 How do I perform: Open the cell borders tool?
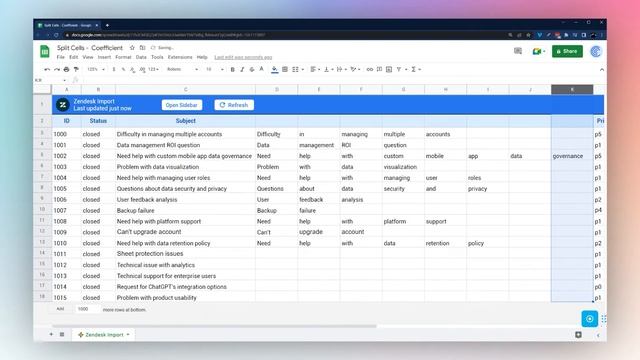click(x=285, y=69)
